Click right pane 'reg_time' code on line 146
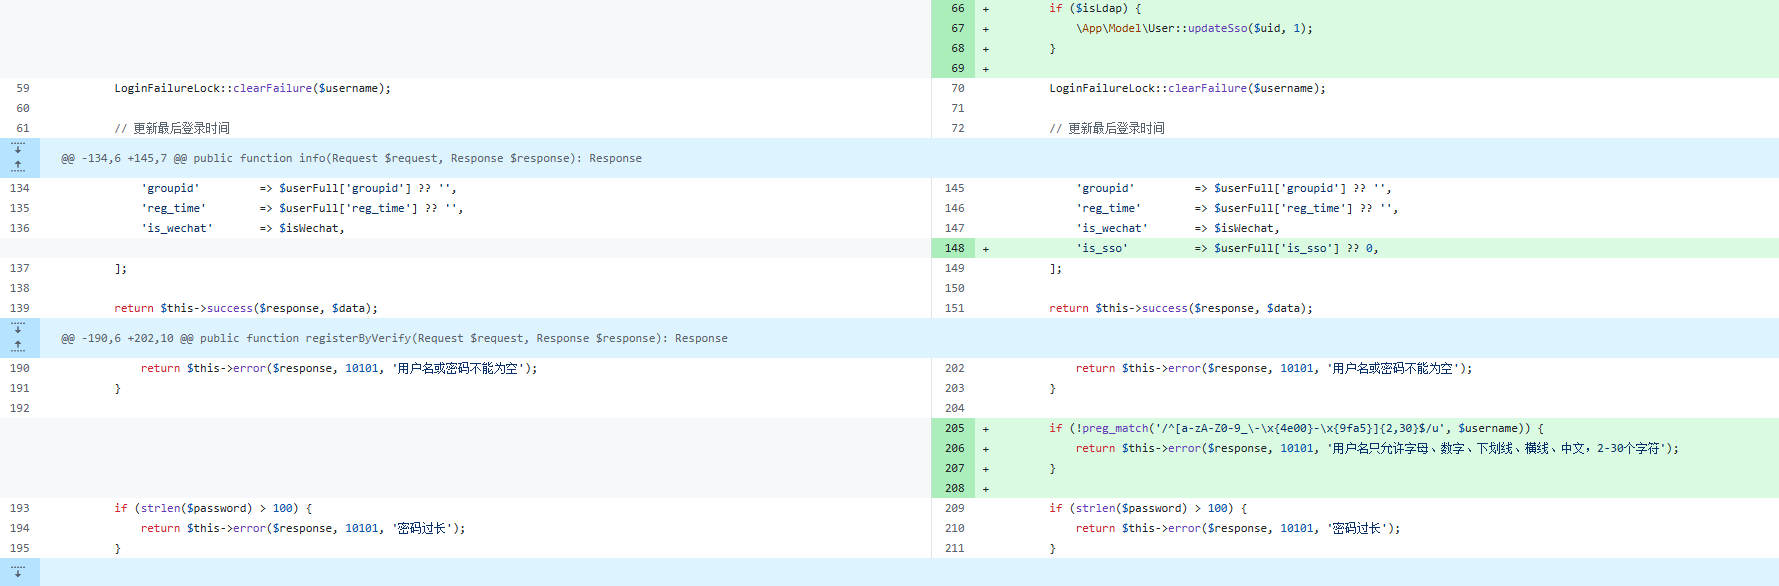The image size is (1779, 586). click(1237, 208)
